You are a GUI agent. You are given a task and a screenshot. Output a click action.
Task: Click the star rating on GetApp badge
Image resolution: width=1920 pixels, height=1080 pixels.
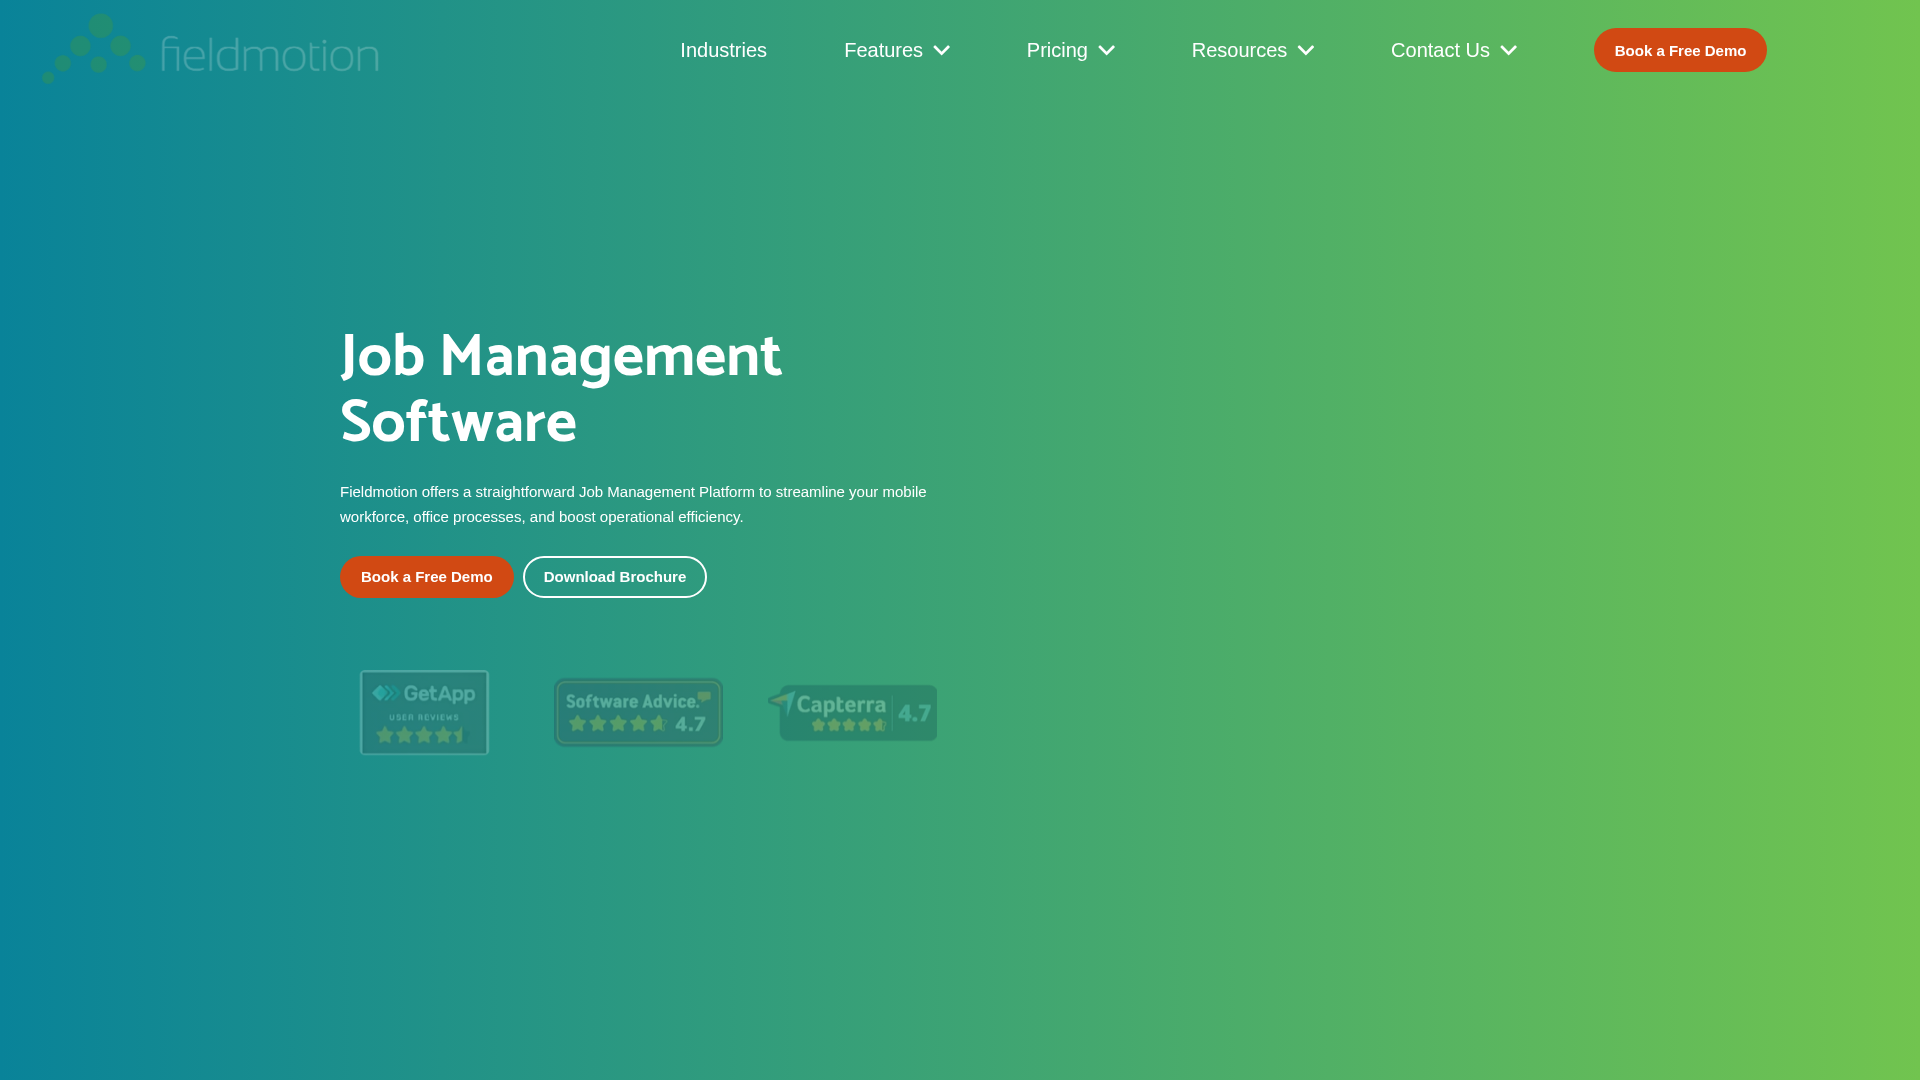[x=420, y=734]
